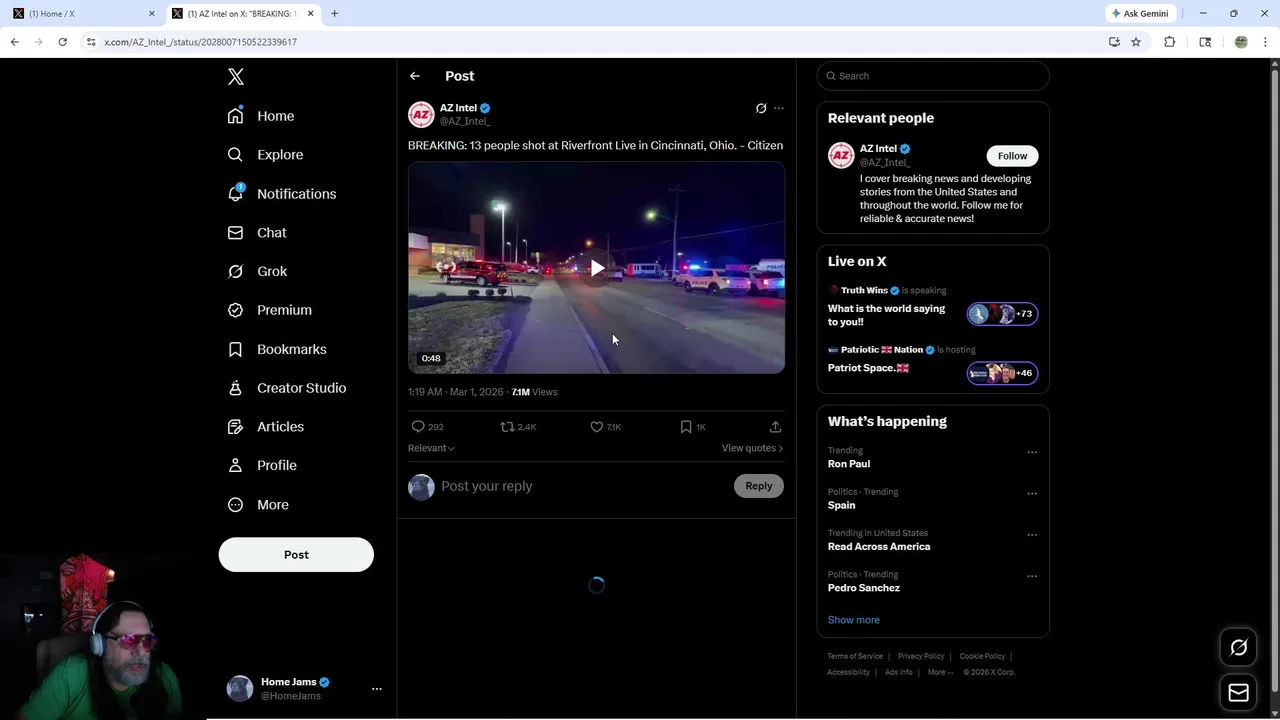Open AZ Intel name in Relevant people
1280x720 pixels.
click(878, 149)
